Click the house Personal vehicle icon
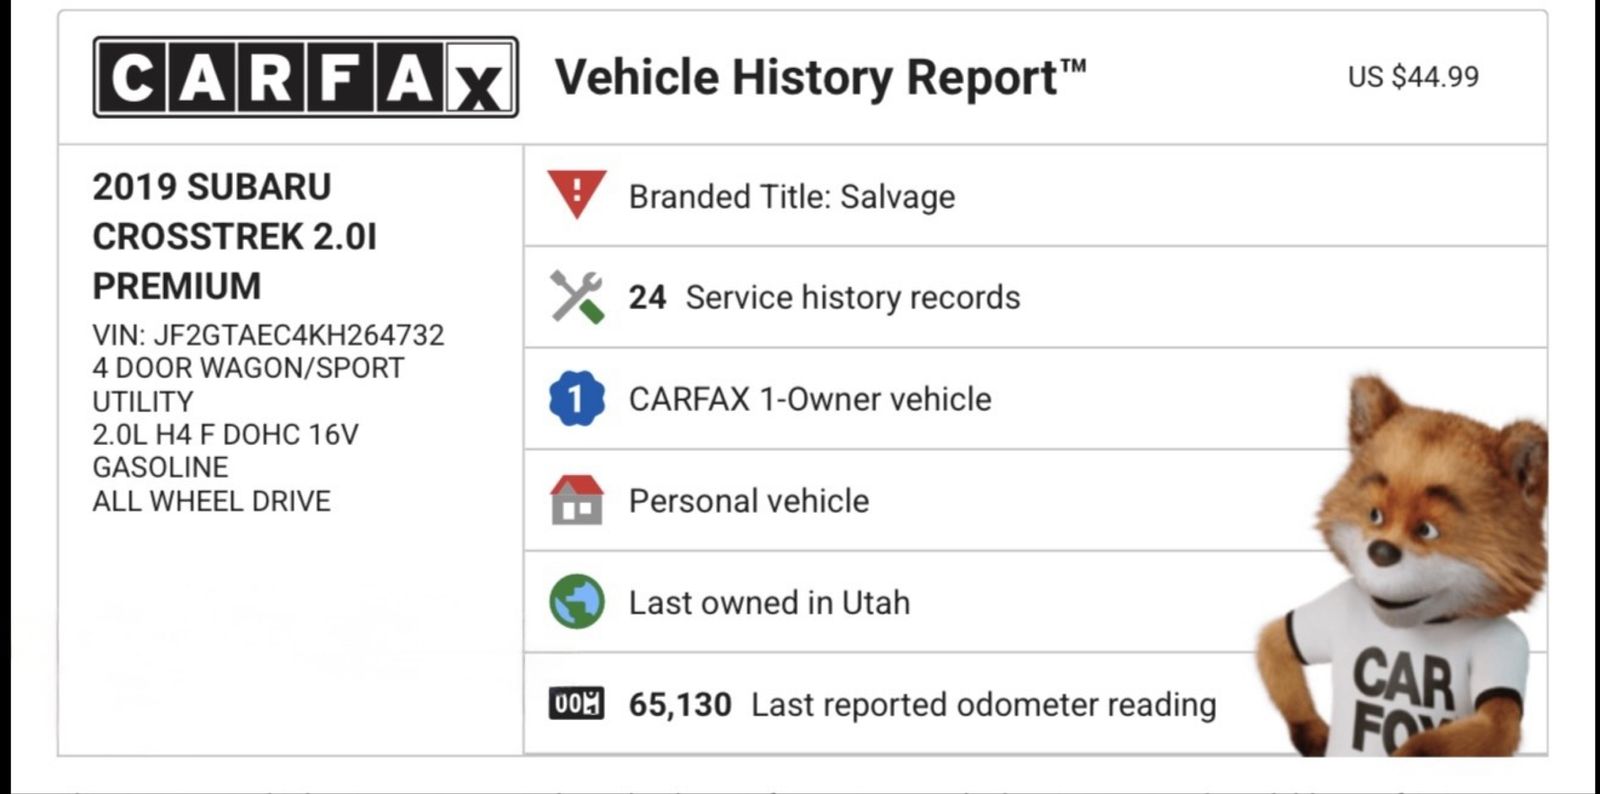 (x=577, y=500)
